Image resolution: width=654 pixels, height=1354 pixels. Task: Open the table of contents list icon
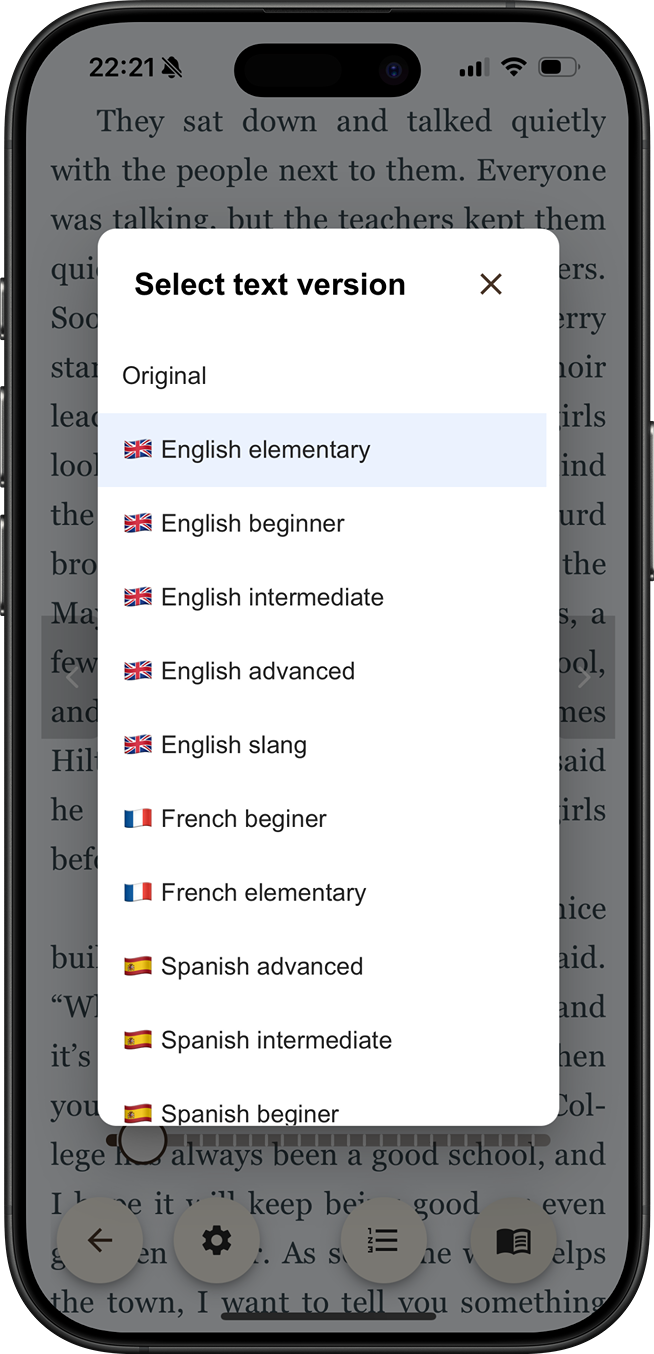(383, 1241)
